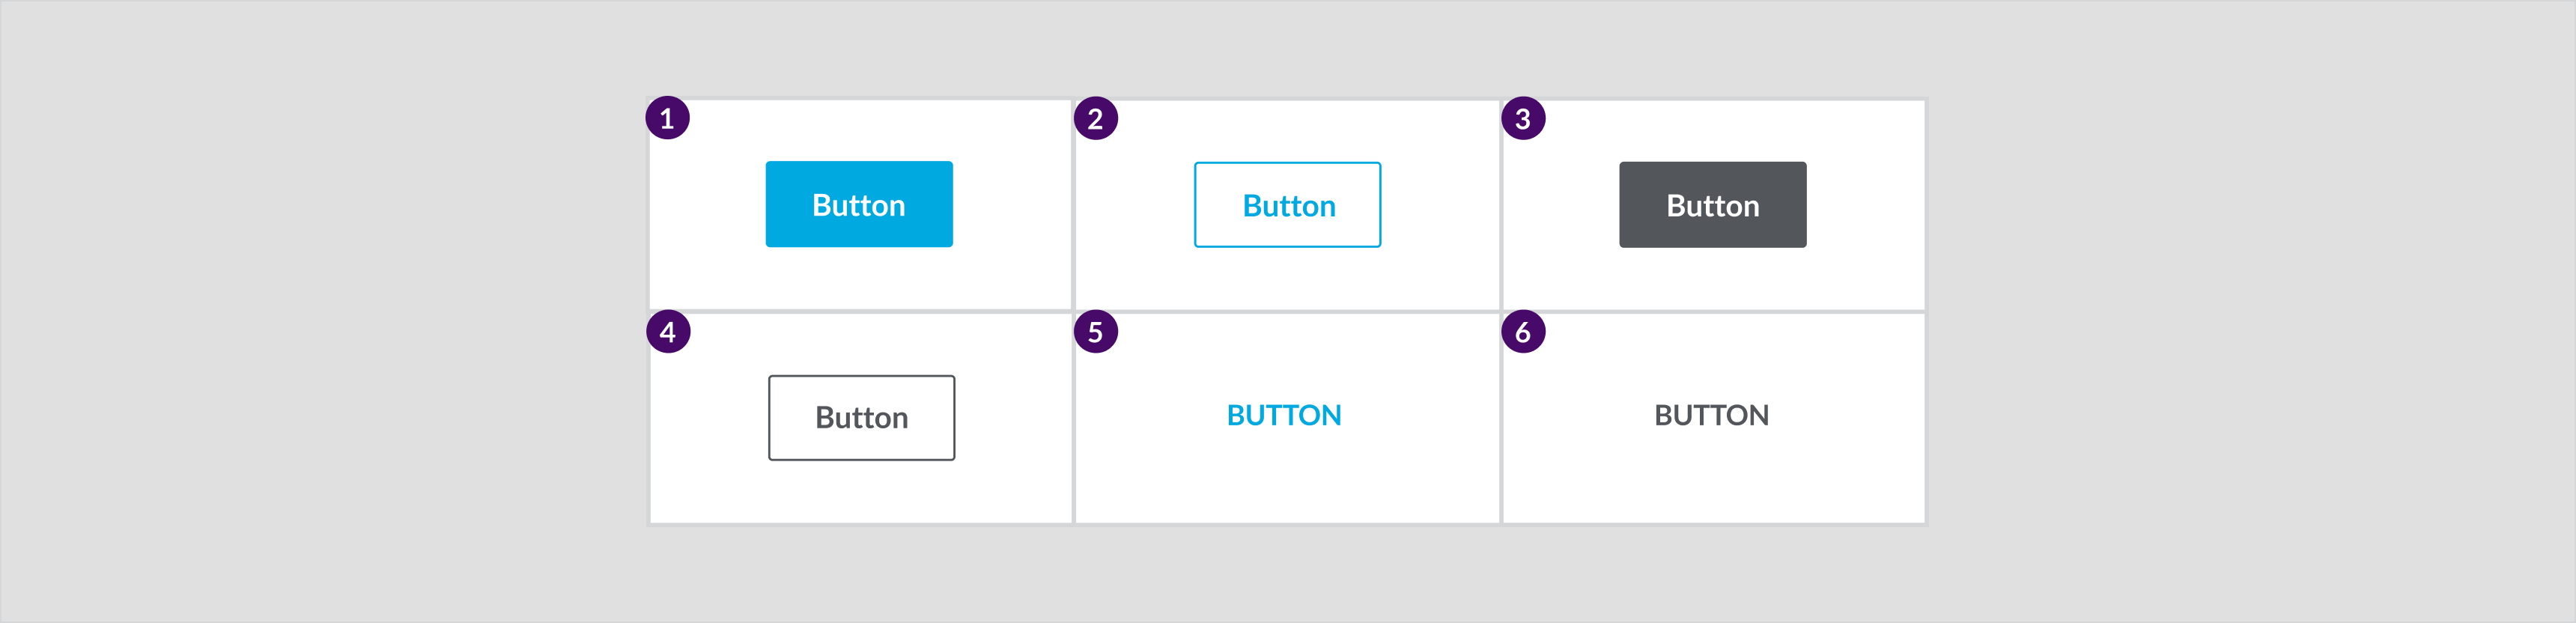
Task: Click the blue uppercase BUTTON text link
Action: [1284, 415]
